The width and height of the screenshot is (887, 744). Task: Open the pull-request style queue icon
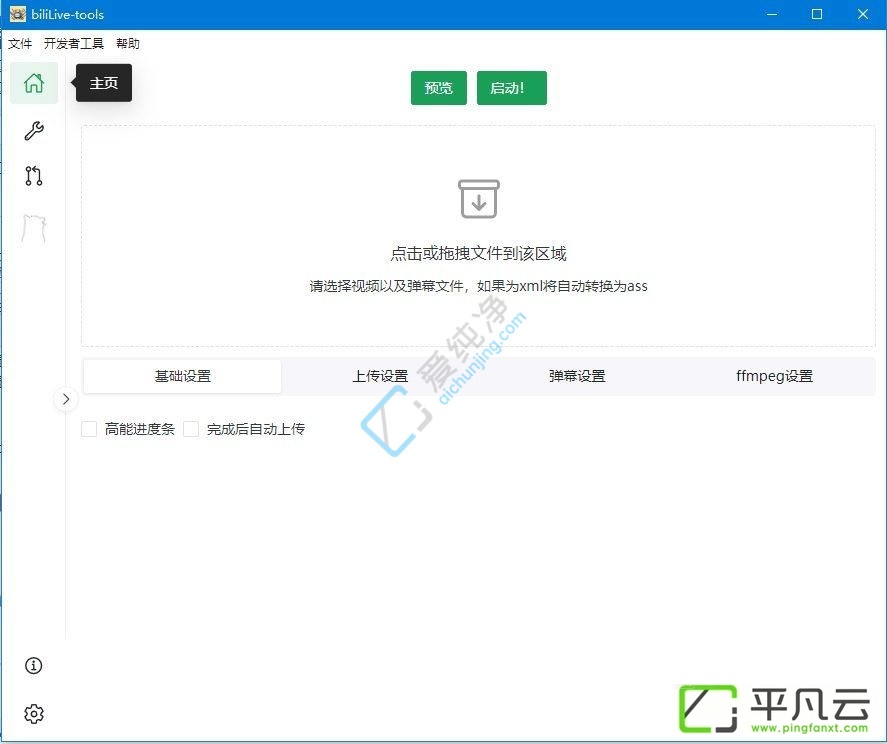pos(34,176)
